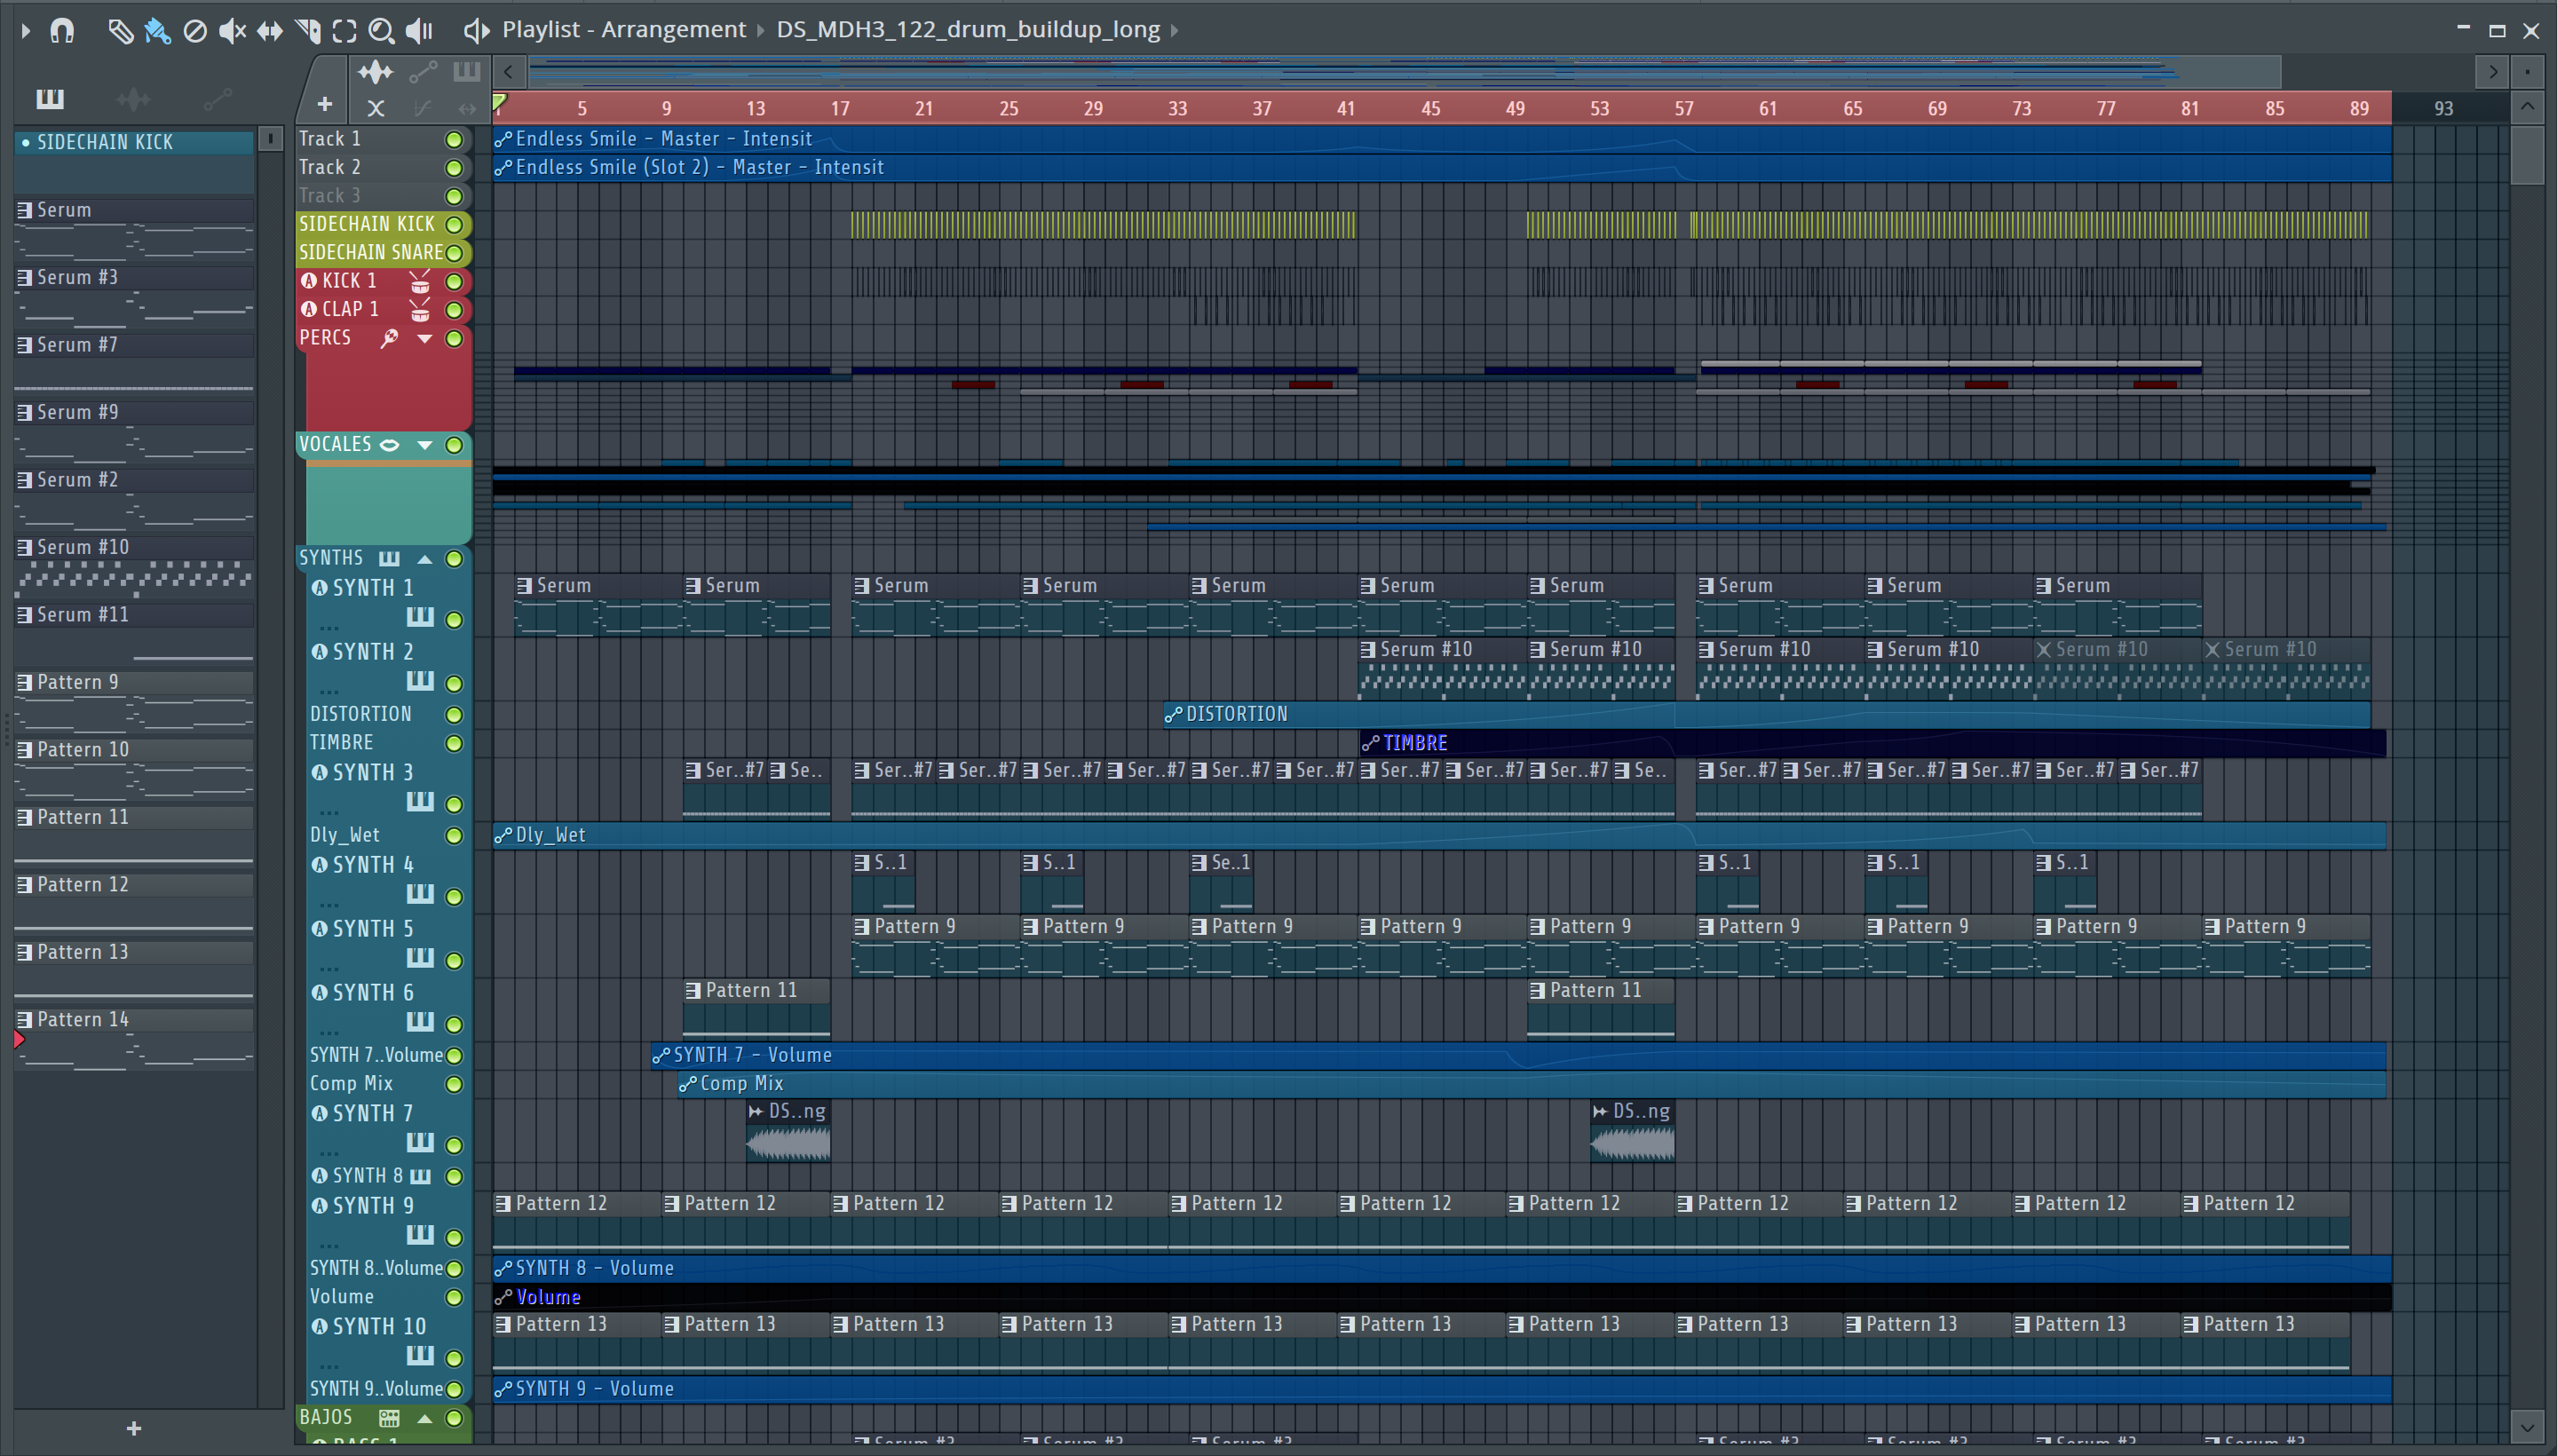This screenshot has height=1456, width=2557.
Task: Mute the VOCALES group track
Action: click(454, 445)
